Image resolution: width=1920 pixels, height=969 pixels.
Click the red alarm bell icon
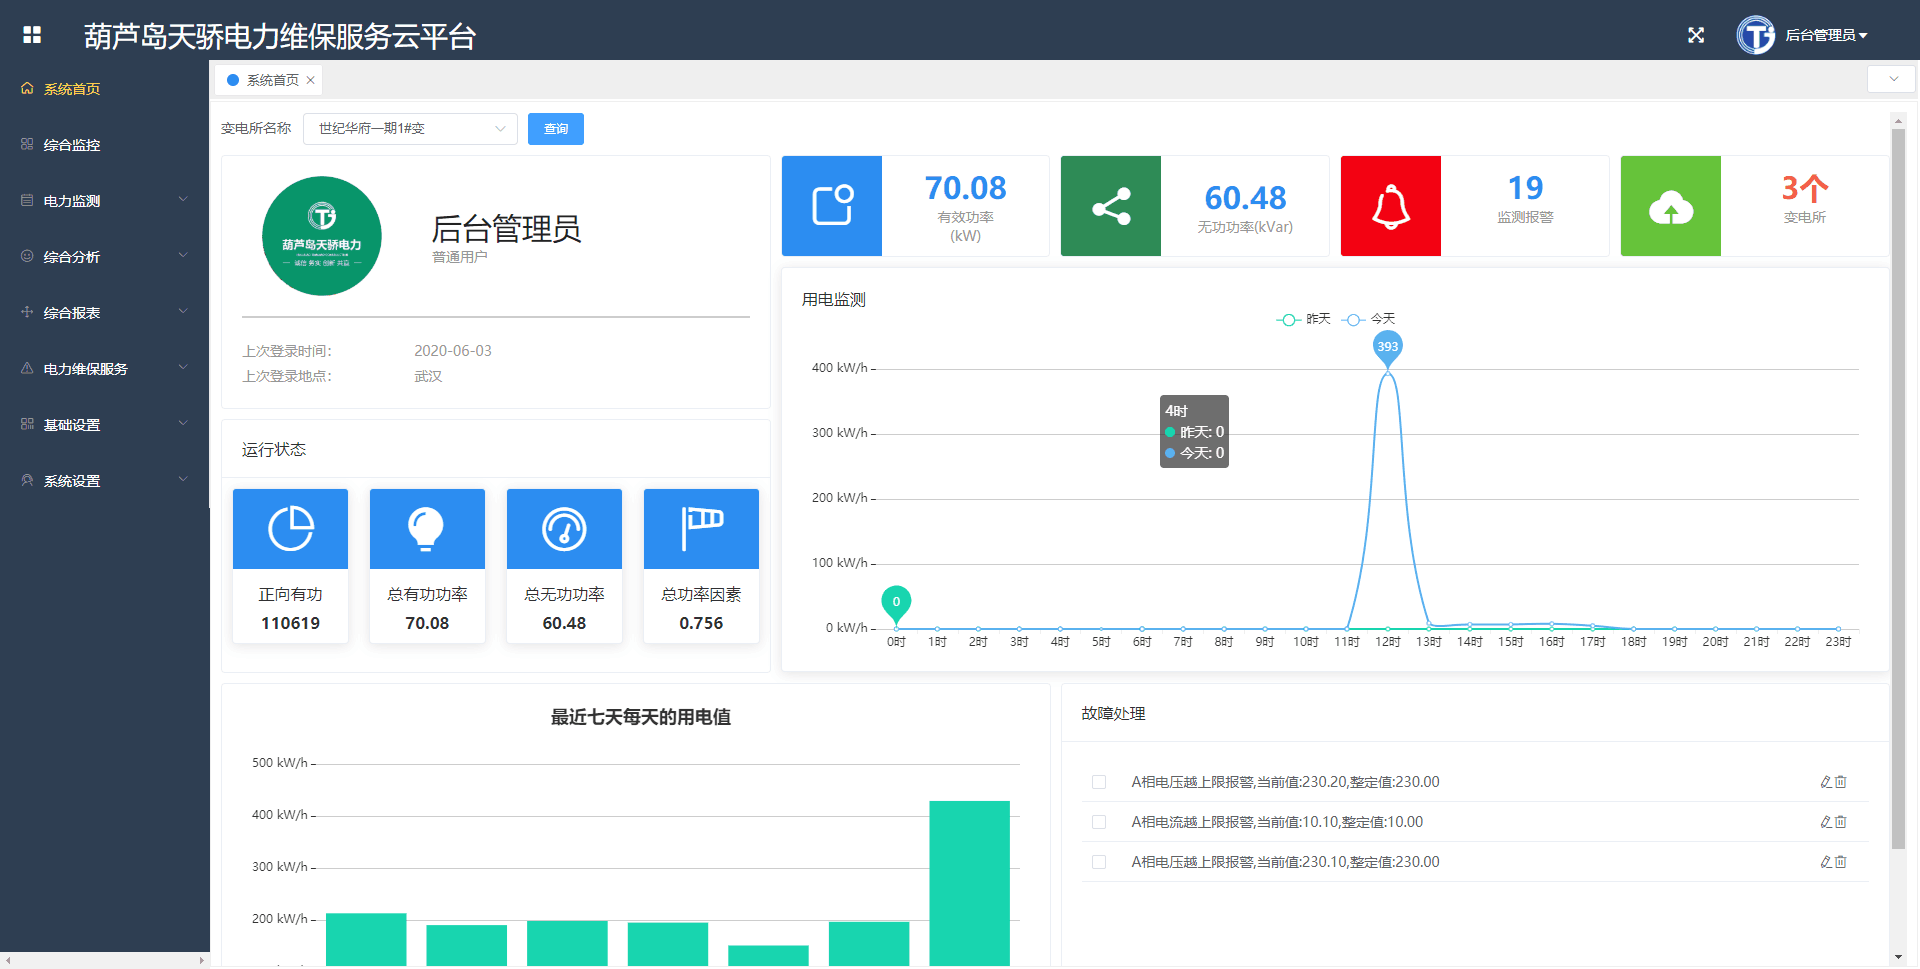(x=1390, y=206)
